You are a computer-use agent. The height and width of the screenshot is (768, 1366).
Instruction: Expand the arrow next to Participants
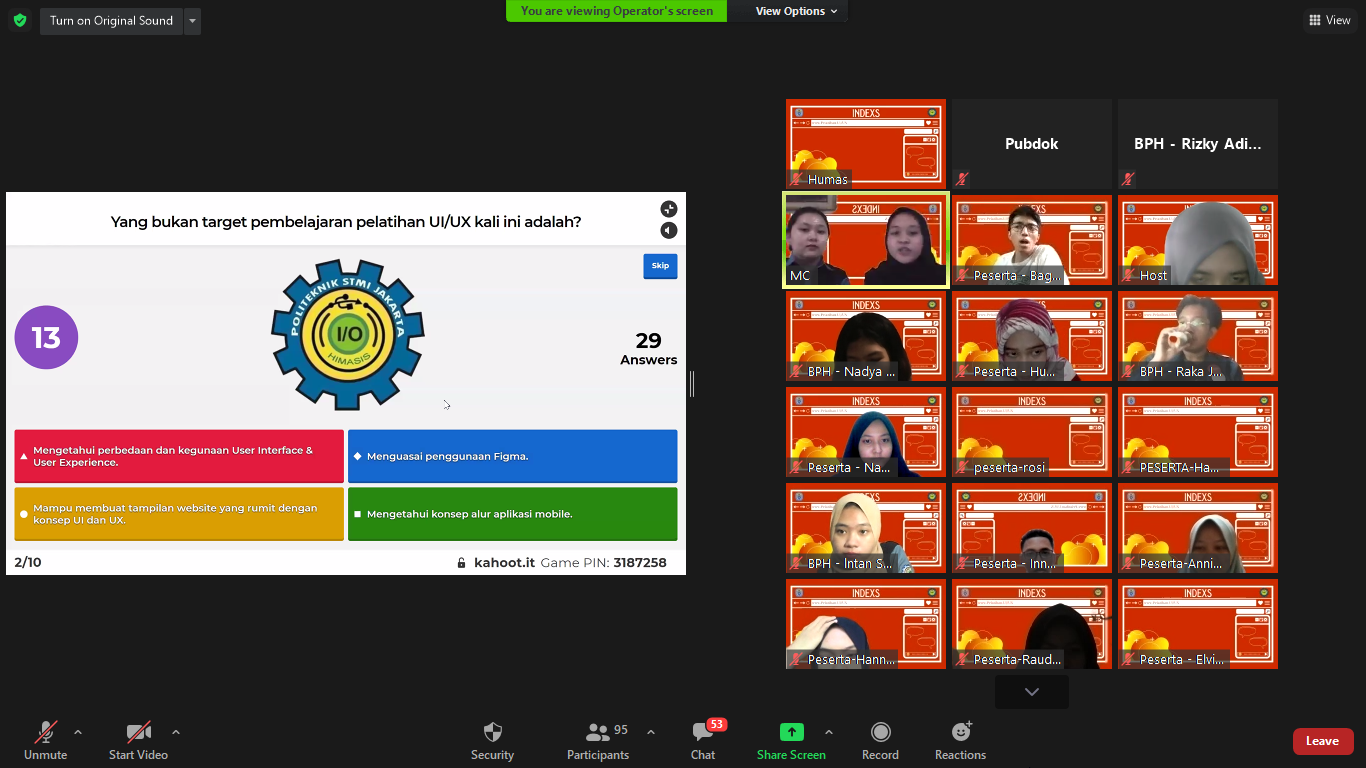point(651,732)
